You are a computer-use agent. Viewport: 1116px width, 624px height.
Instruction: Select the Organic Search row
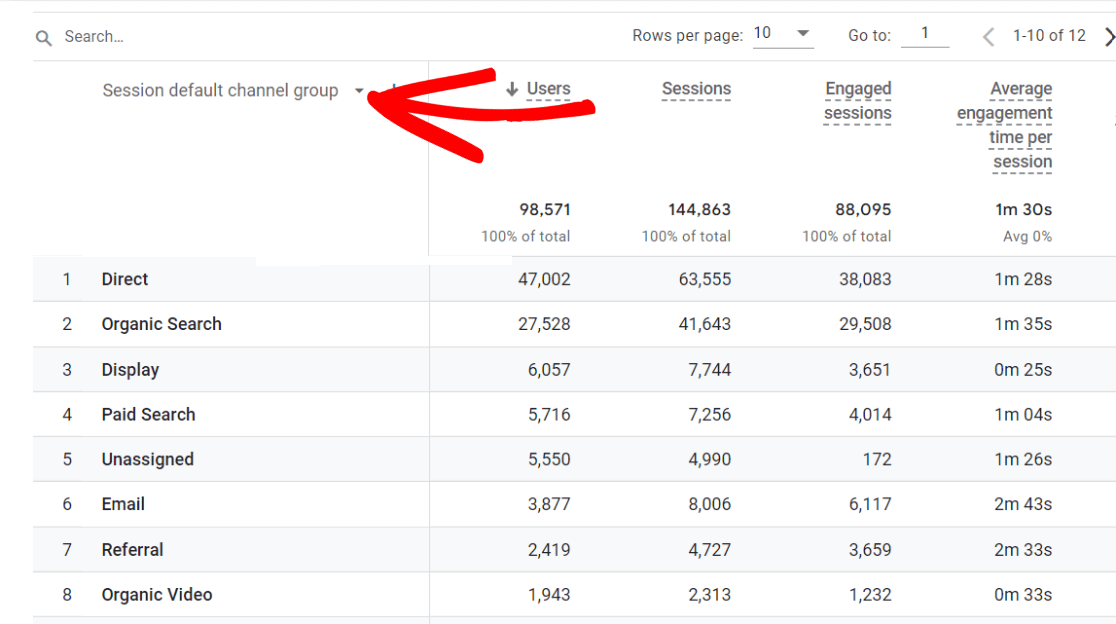(x=161, y=324)
